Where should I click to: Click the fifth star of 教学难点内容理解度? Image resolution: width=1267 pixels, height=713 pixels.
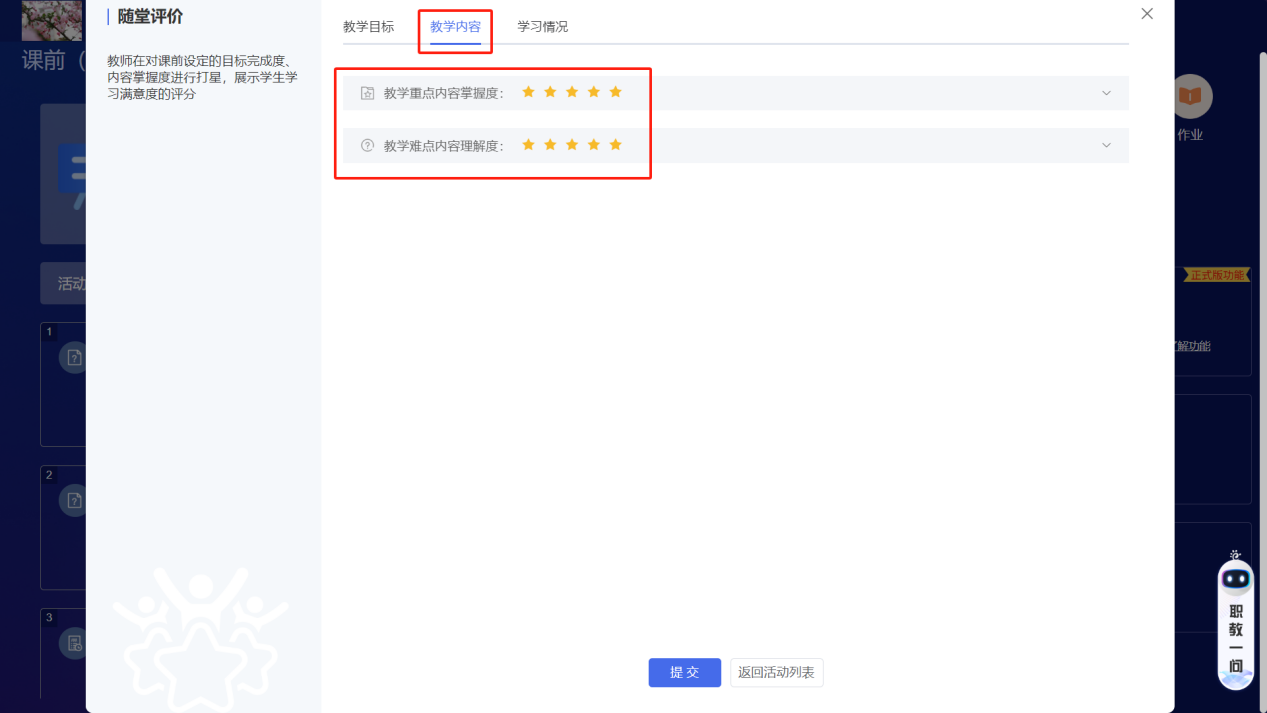coord(615,144)
